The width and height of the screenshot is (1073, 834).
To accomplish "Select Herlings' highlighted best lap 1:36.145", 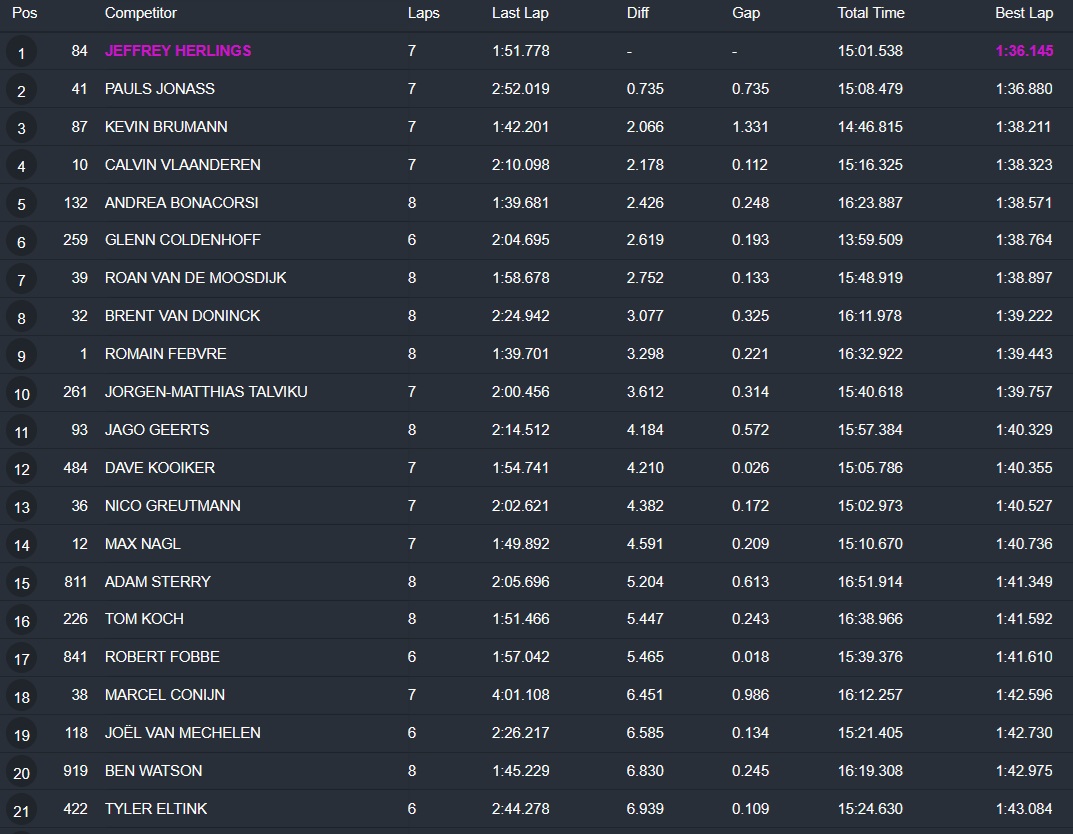I will pyautogui.click(x=1023, y=51).
